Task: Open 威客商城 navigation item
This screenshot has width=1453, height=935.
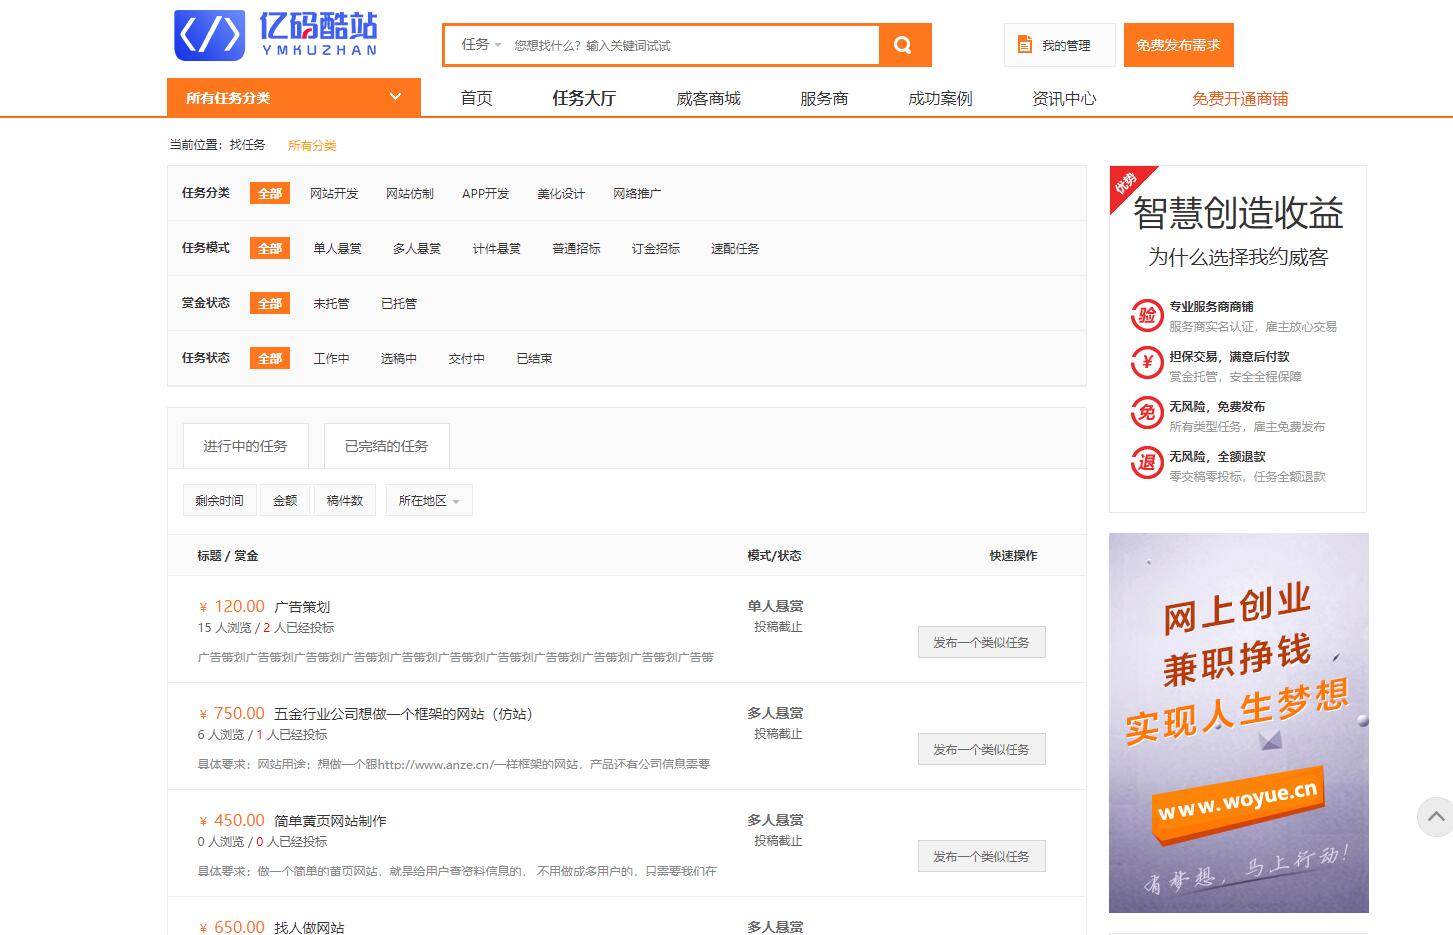Action: (x=708, y=98)
